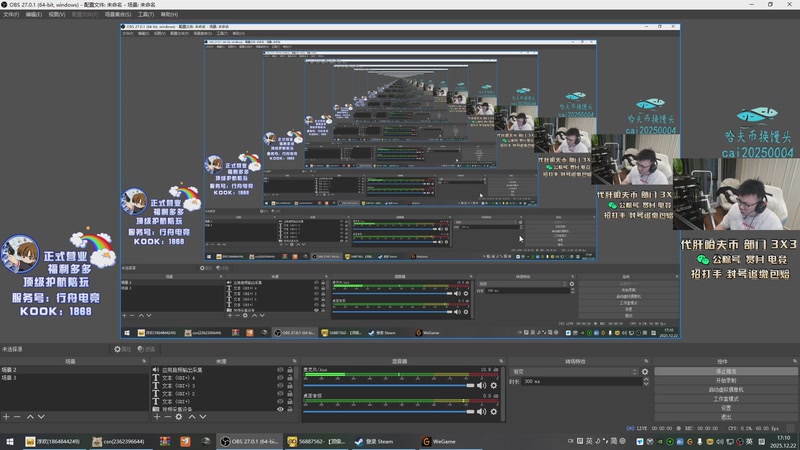Move selected source down with arrow icon
The height and width of the screenshot is (450, 800).
[x=203, y=416]
